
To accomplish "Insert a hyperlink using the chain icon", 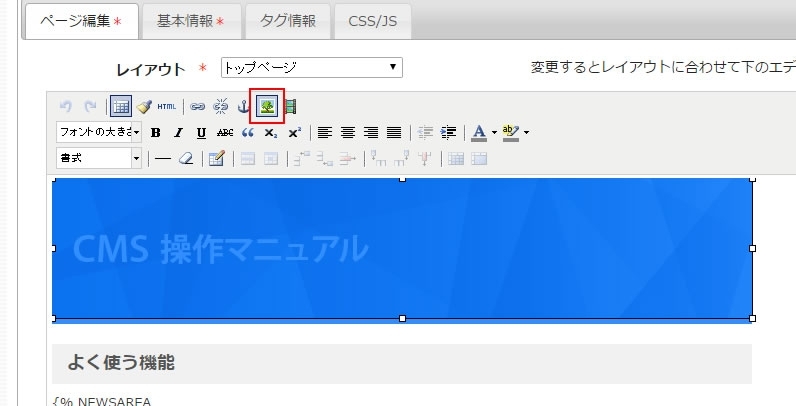I will [x=197, y=107].
